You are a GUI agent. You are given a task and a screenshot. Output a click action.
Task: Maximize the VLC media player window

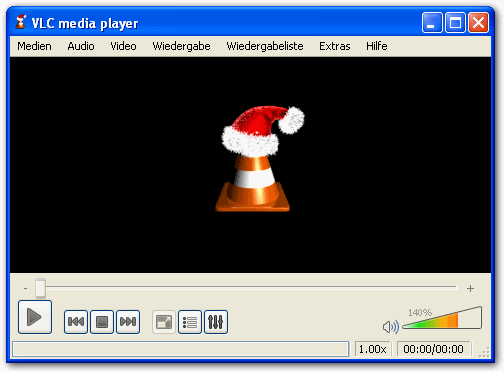[x=455, y=23]
